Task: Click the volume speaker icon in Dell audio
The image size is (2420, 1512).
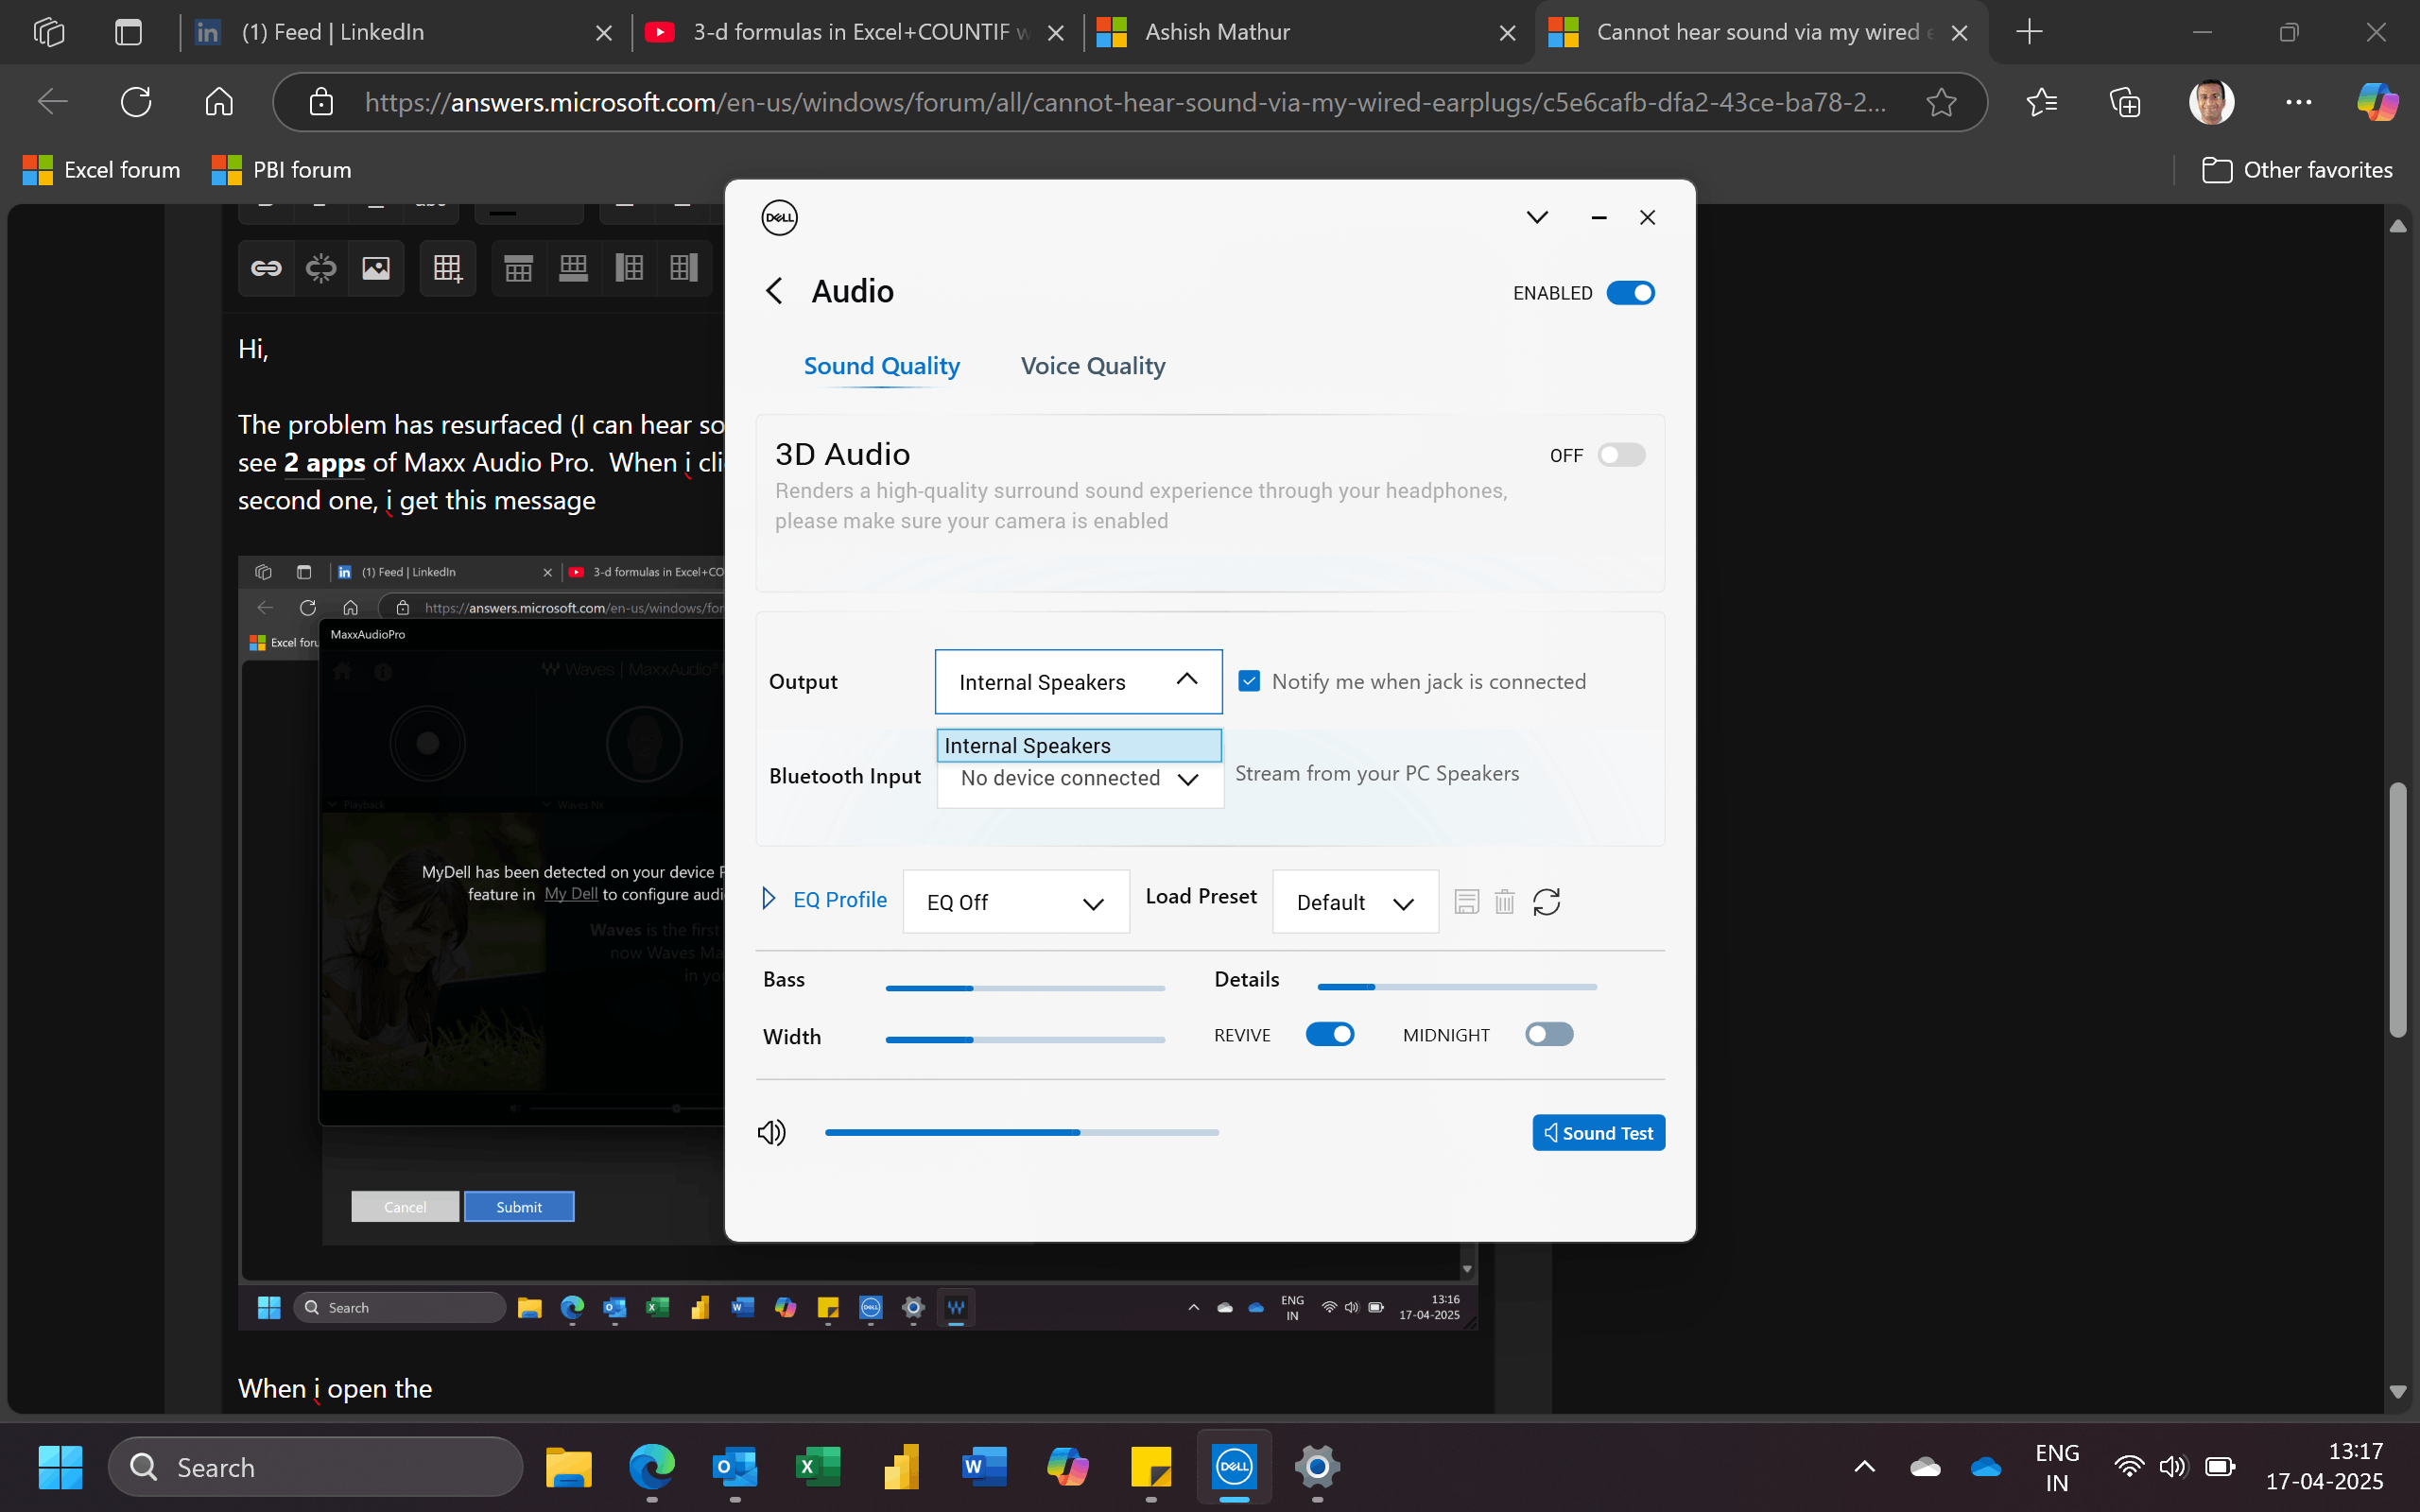Action: tap(772, 1132)
